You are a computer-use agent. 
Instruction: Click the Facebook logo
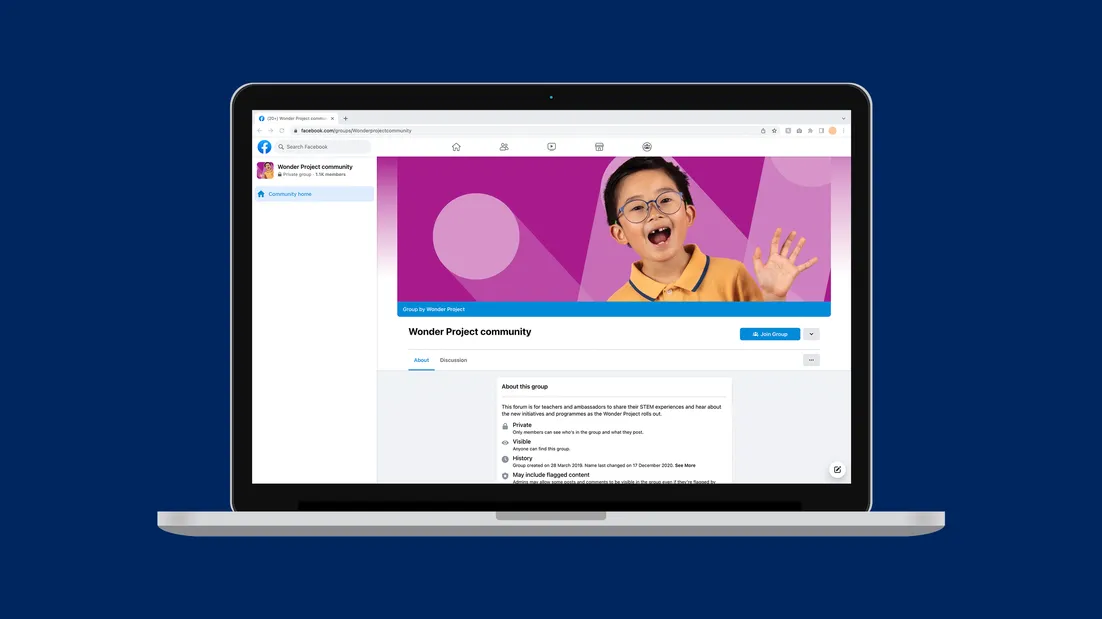(264, 147)
